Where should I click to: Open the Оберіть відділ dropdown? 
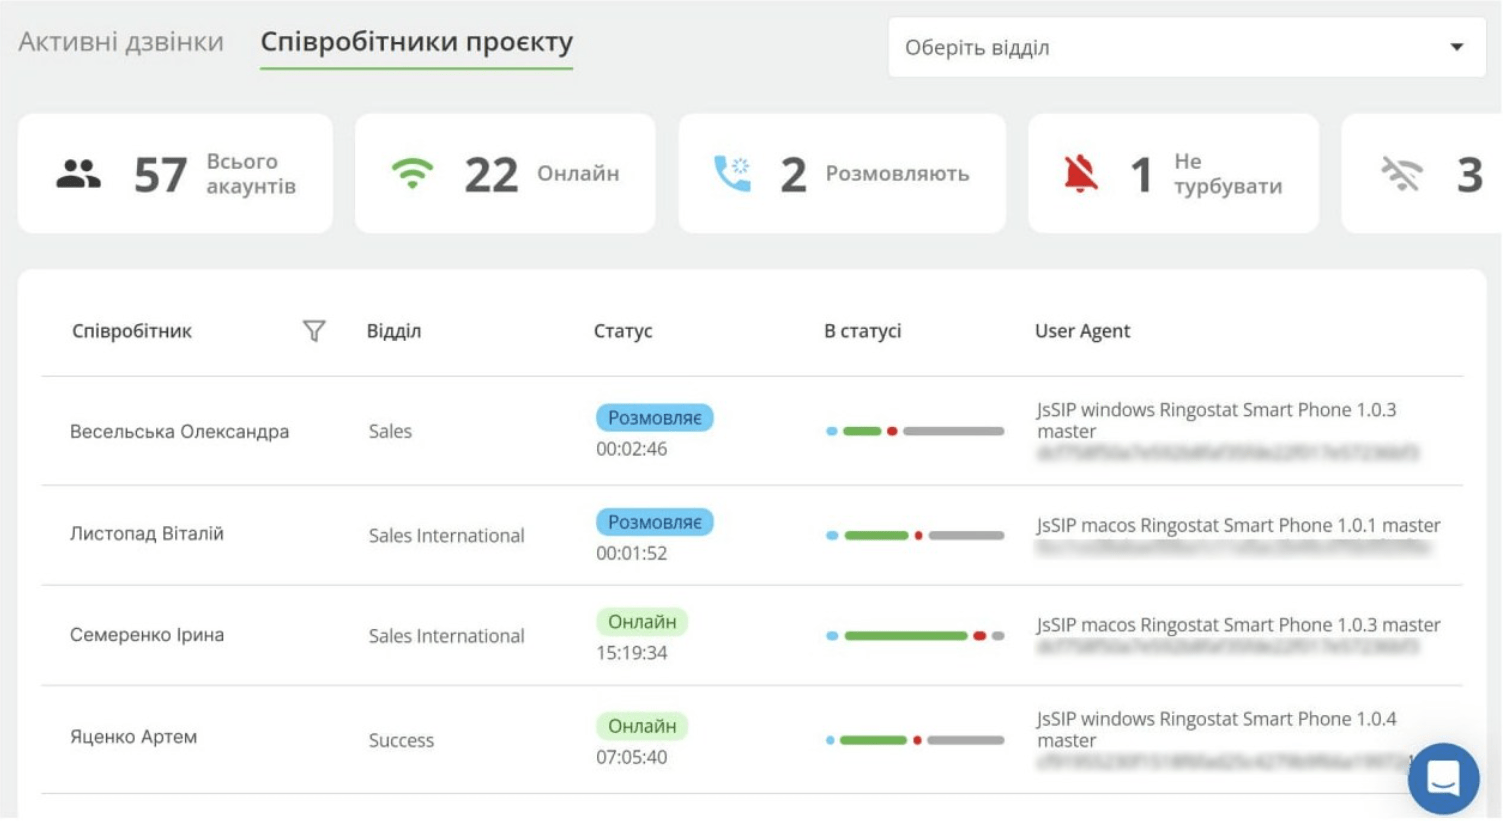[x=1186, y=47]
